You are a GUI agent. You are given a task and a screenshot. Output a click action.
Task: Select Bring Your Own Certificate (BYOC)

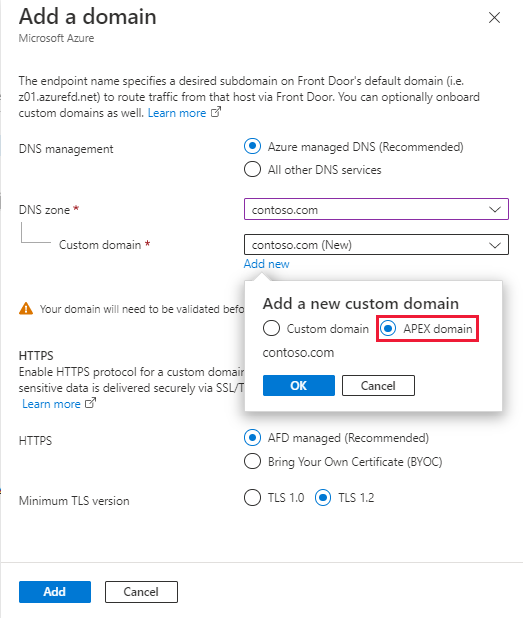click(x=252, y=462)
